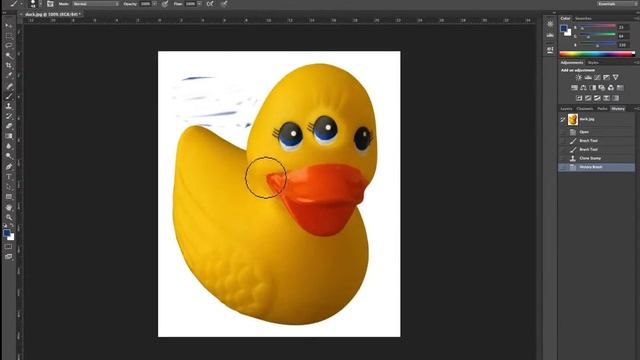Add a Curves adjustment
Viewport: 640px width, 360px height.
597,78
